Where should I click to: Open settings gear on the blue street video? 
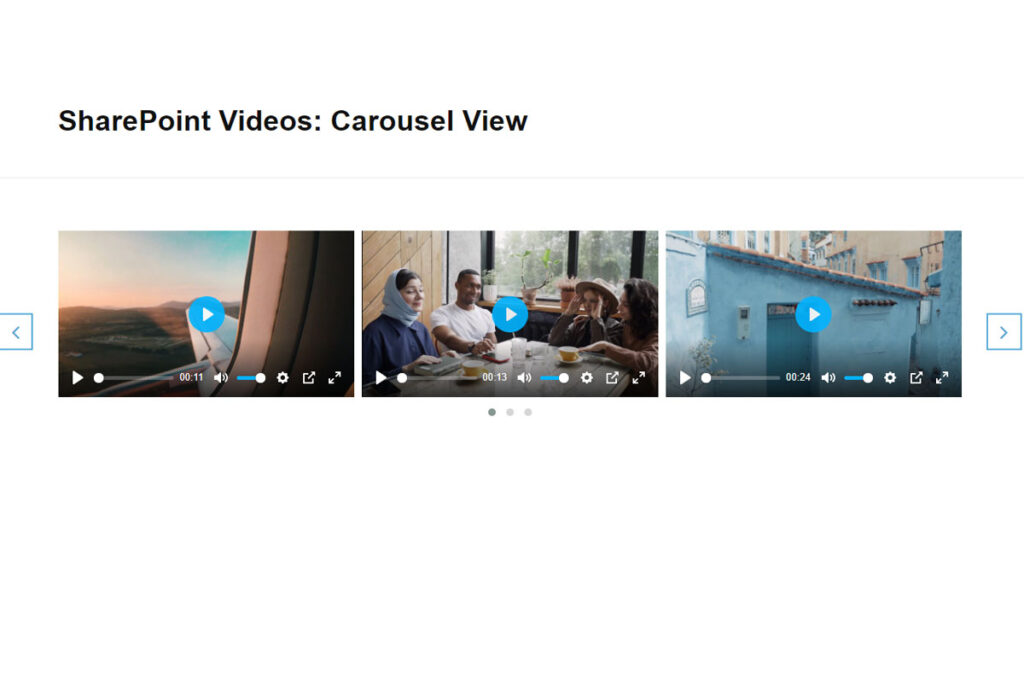889,377
